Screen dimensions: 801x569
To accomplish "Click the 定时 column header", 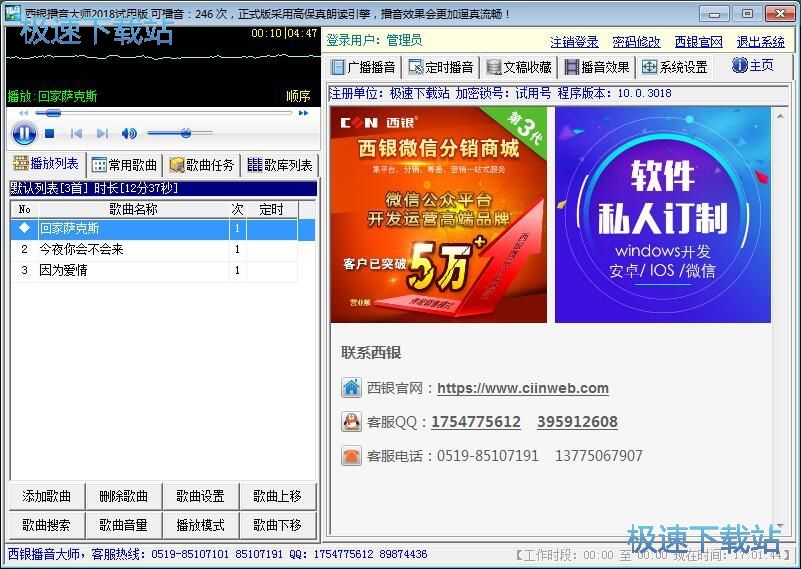I will [x=272, y=209].
